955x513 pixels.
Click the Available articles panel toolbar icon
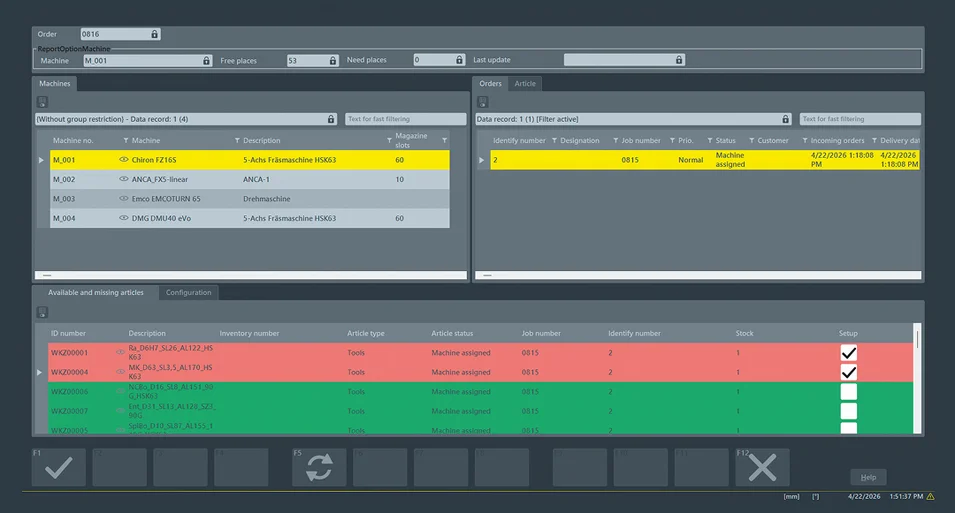click(x=42, y=312)
